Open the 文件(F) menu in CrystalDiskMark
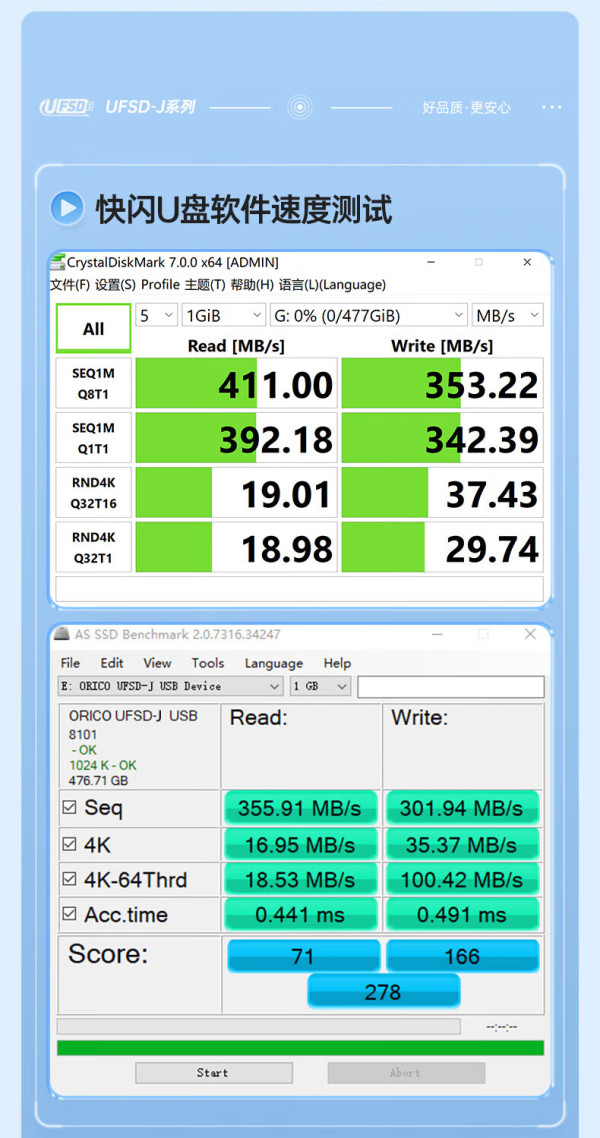 point(70,284)
